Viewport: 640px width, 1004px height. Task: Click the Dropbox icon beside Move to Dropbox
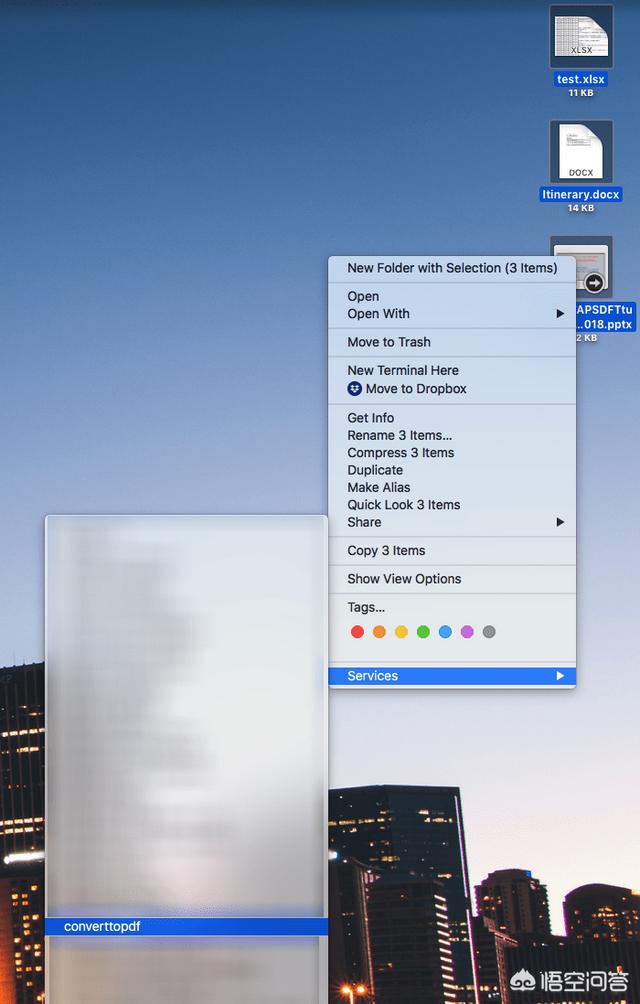coord(355,389)
